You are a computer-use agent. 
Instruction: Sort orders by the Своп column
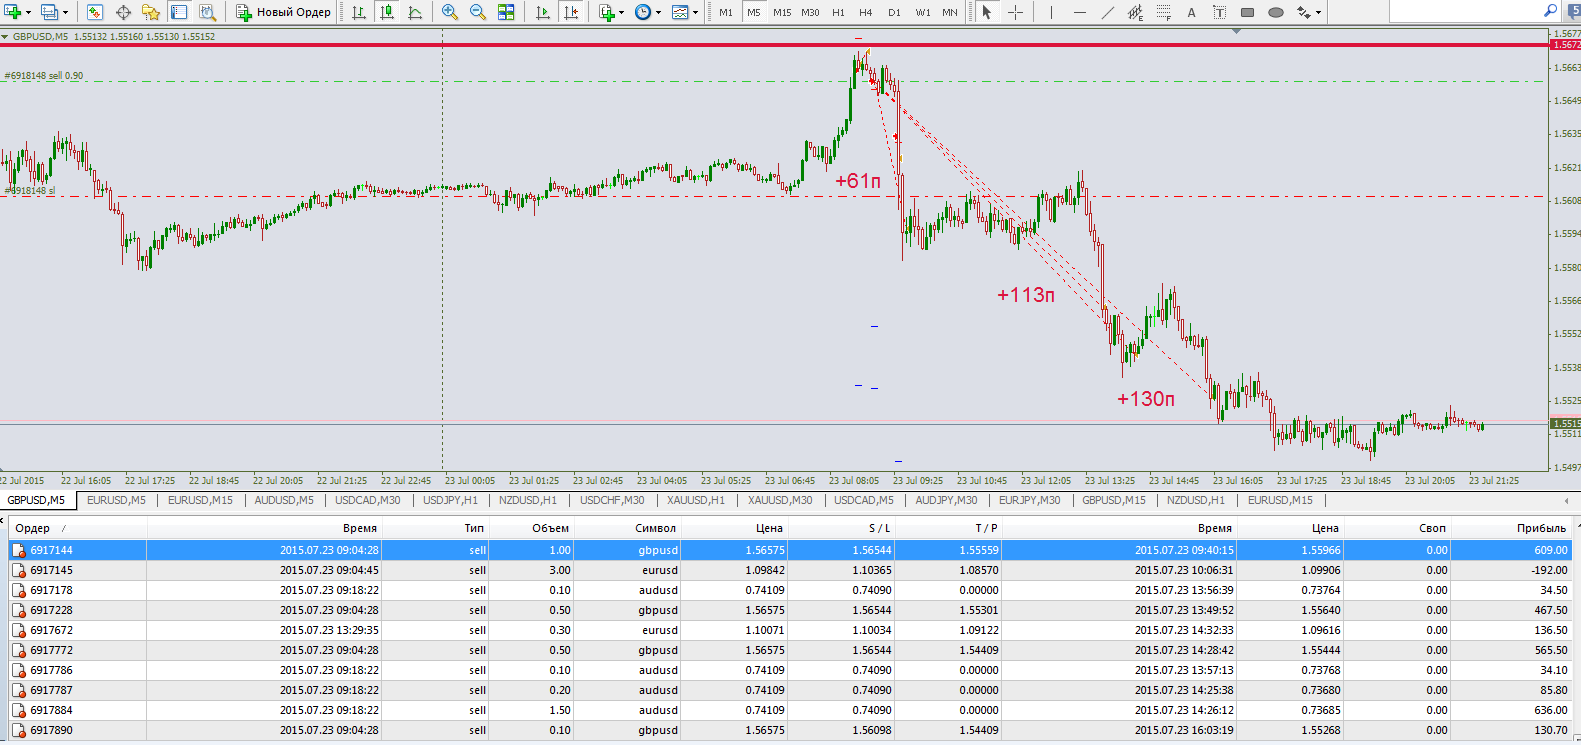[1398, 528]
